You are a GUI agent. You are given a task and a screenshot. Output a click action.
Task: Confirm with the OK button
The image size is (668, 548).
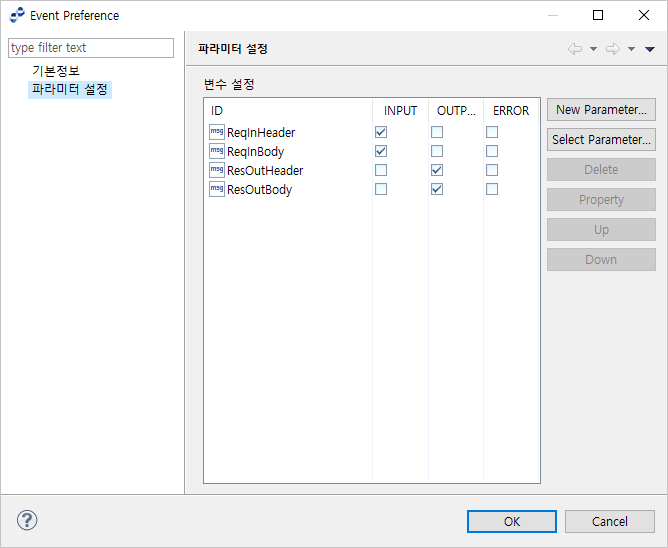coord(512,522)
